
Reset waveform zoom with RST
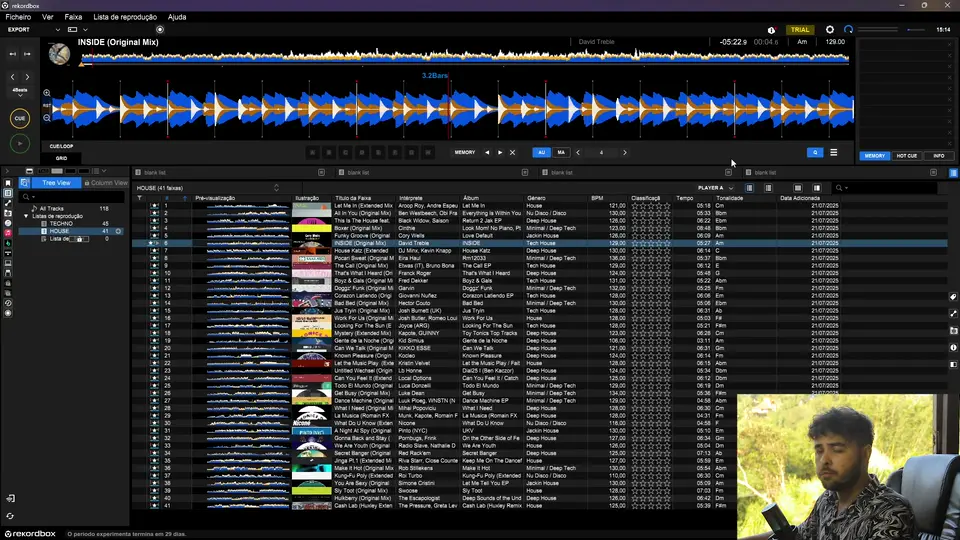[47, 106]
